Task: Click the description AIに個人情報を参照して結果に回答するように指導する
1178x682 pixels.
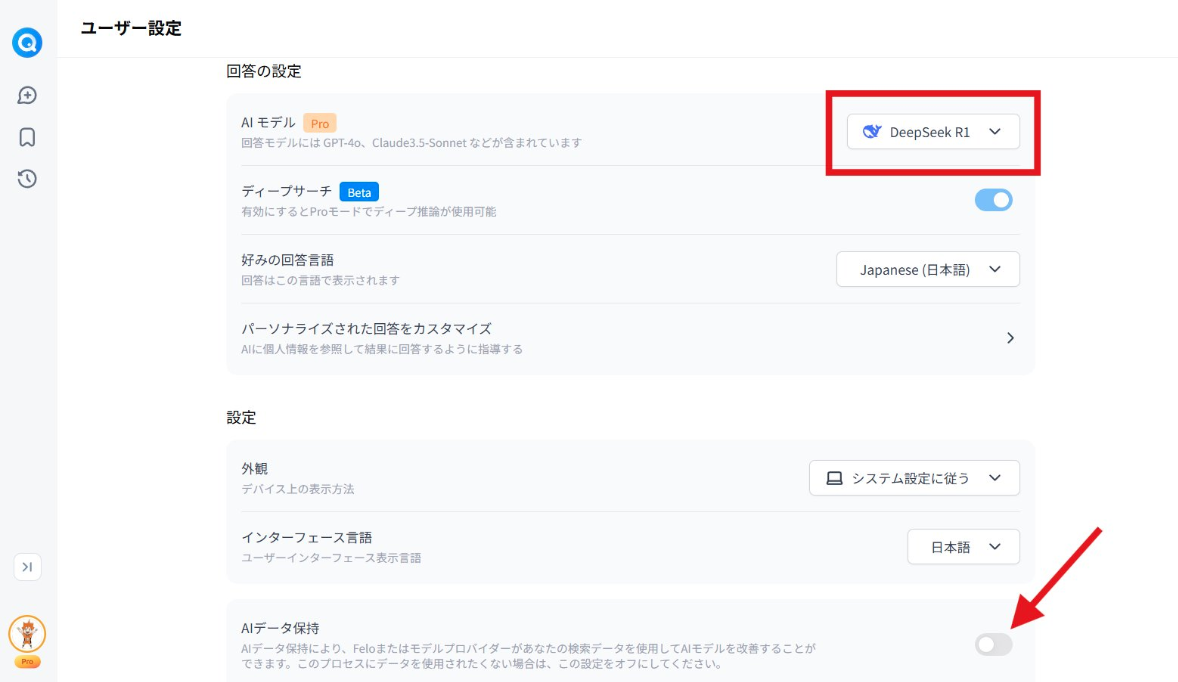Action: click(x=382, y=349)
